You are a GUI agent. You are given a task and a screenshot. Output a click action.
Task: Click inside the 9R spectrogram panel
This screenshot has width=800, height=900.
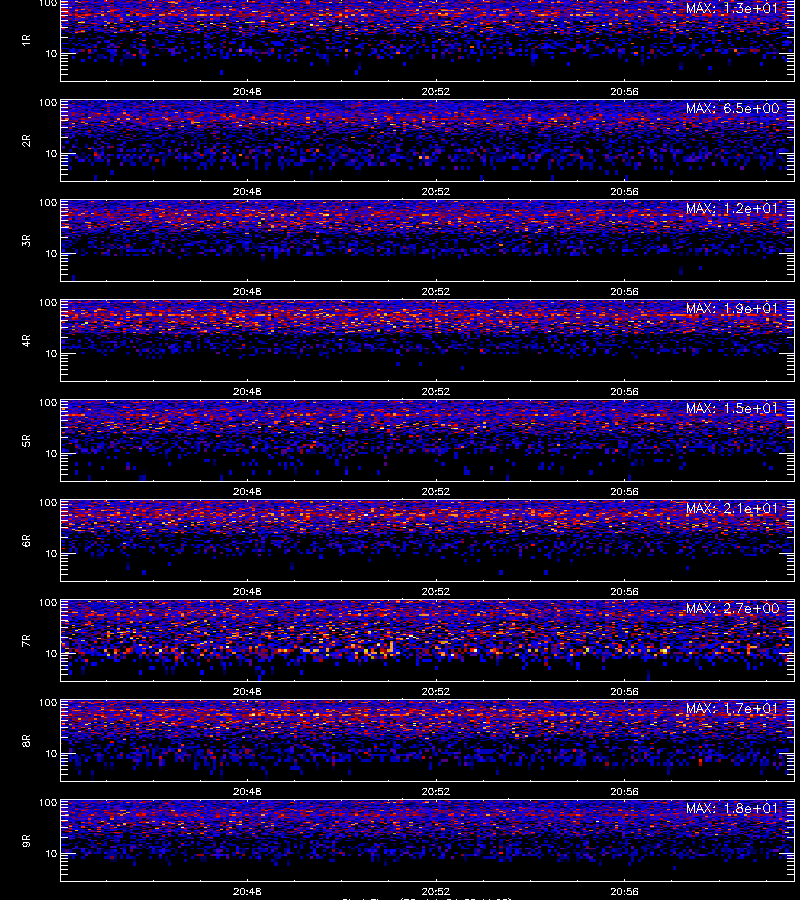click(428, 840)
